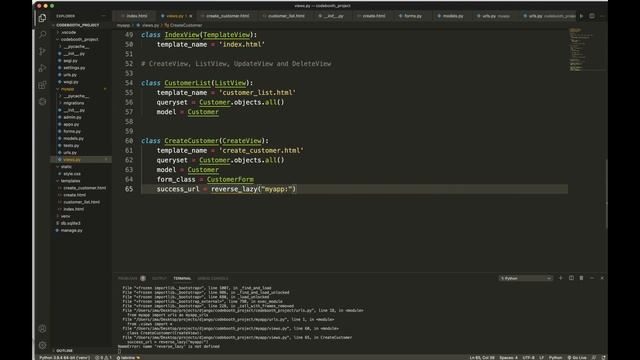Viewport: 640px width, 360px height.
Task: Click the errors and warnings status indicator
Action: (103, 358)
